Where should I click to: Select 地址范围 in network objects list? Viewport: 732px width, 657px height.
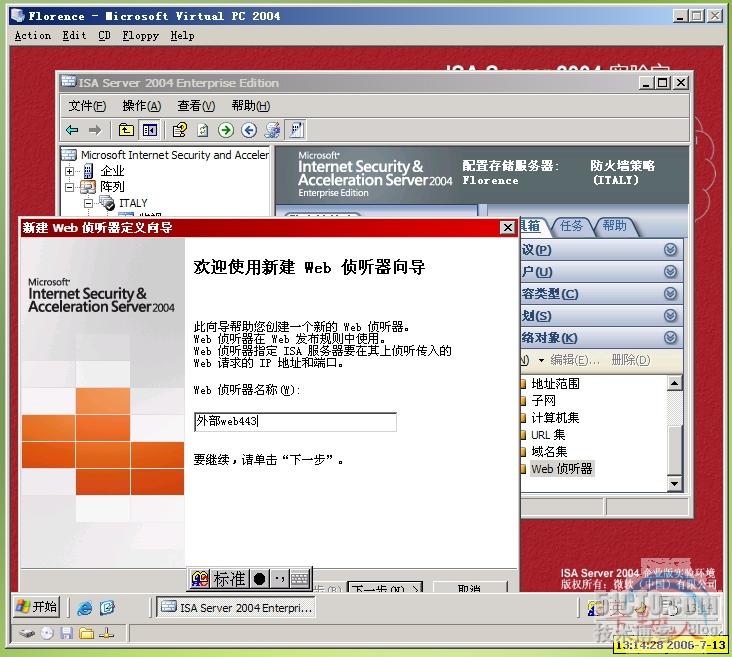pos(555,384)
